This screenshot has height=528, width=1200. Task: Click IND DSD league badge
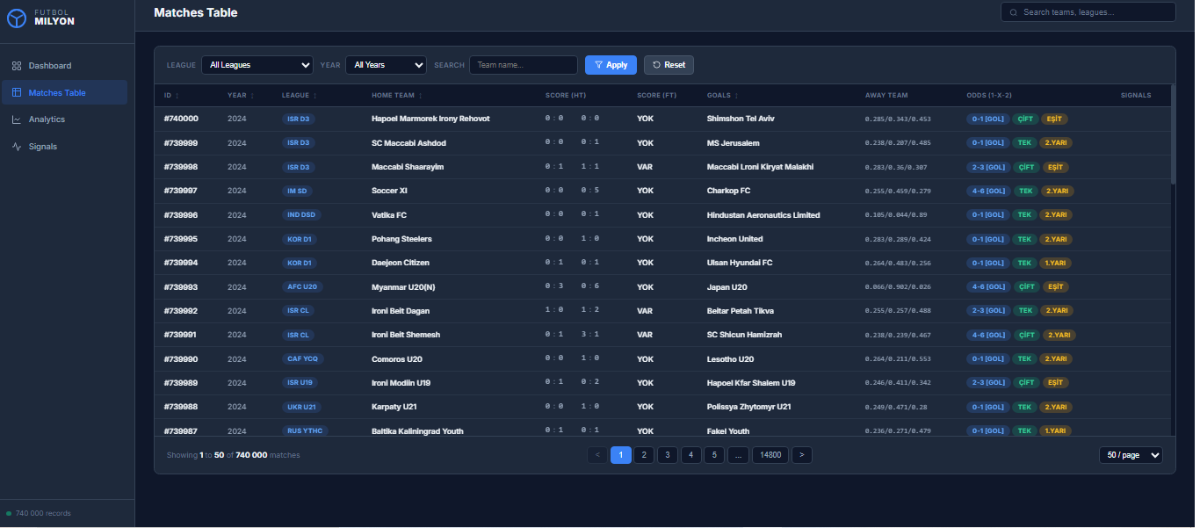pos(301,215)
